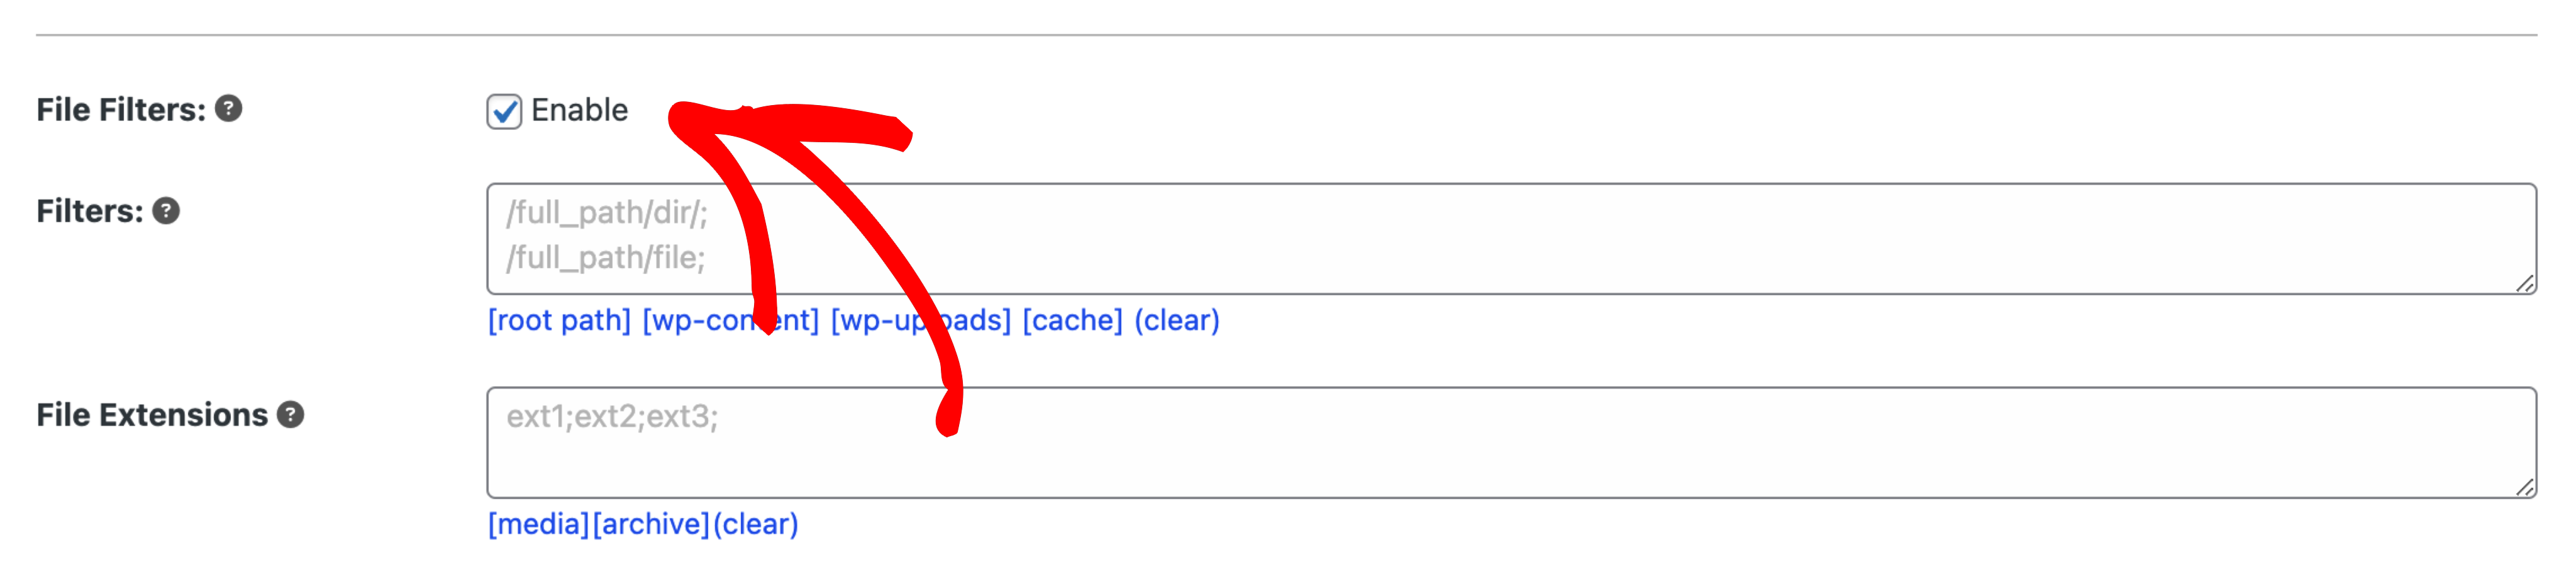The image size is (2576, 579).
Task: Select the Filters label text
Action: [90, 211]
